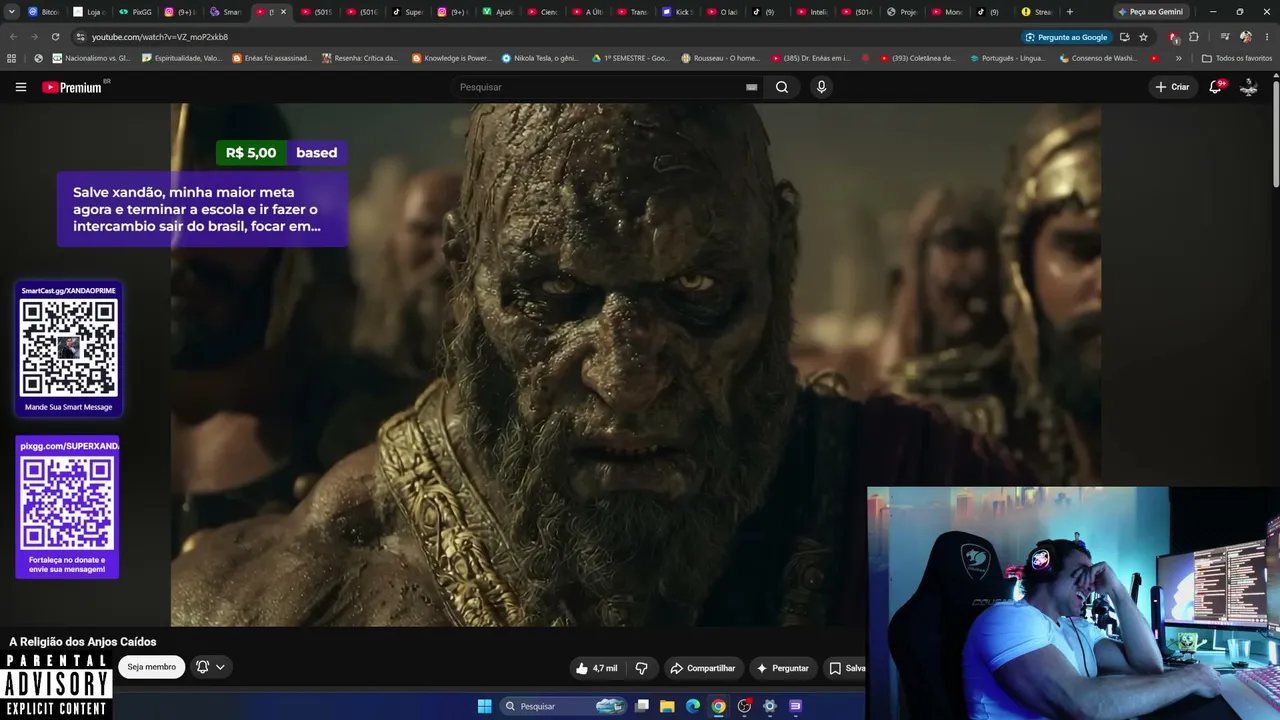The image size is (1280, 720).
Task: Open the Chrome extensions puzzle icon
Action: point(1194,37)
